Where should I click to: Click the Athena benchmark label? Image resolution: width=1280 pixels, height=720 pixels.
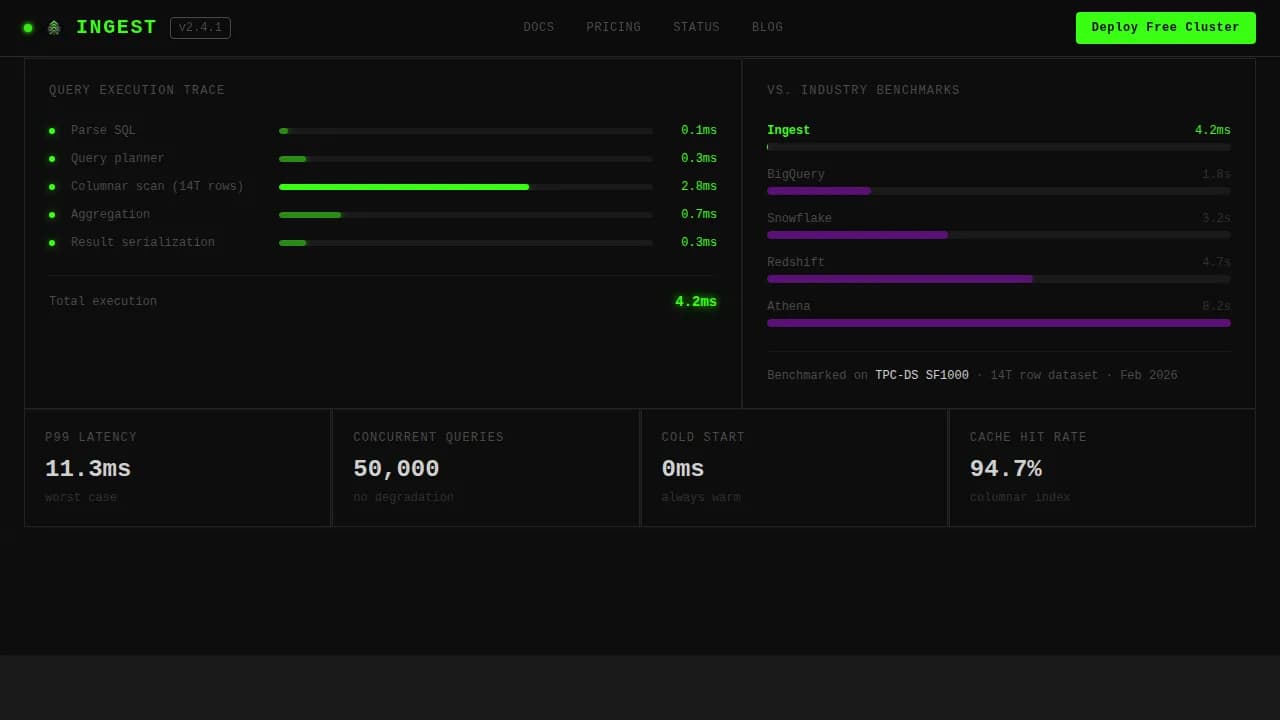pyautogui.click(x=789, y=307)
